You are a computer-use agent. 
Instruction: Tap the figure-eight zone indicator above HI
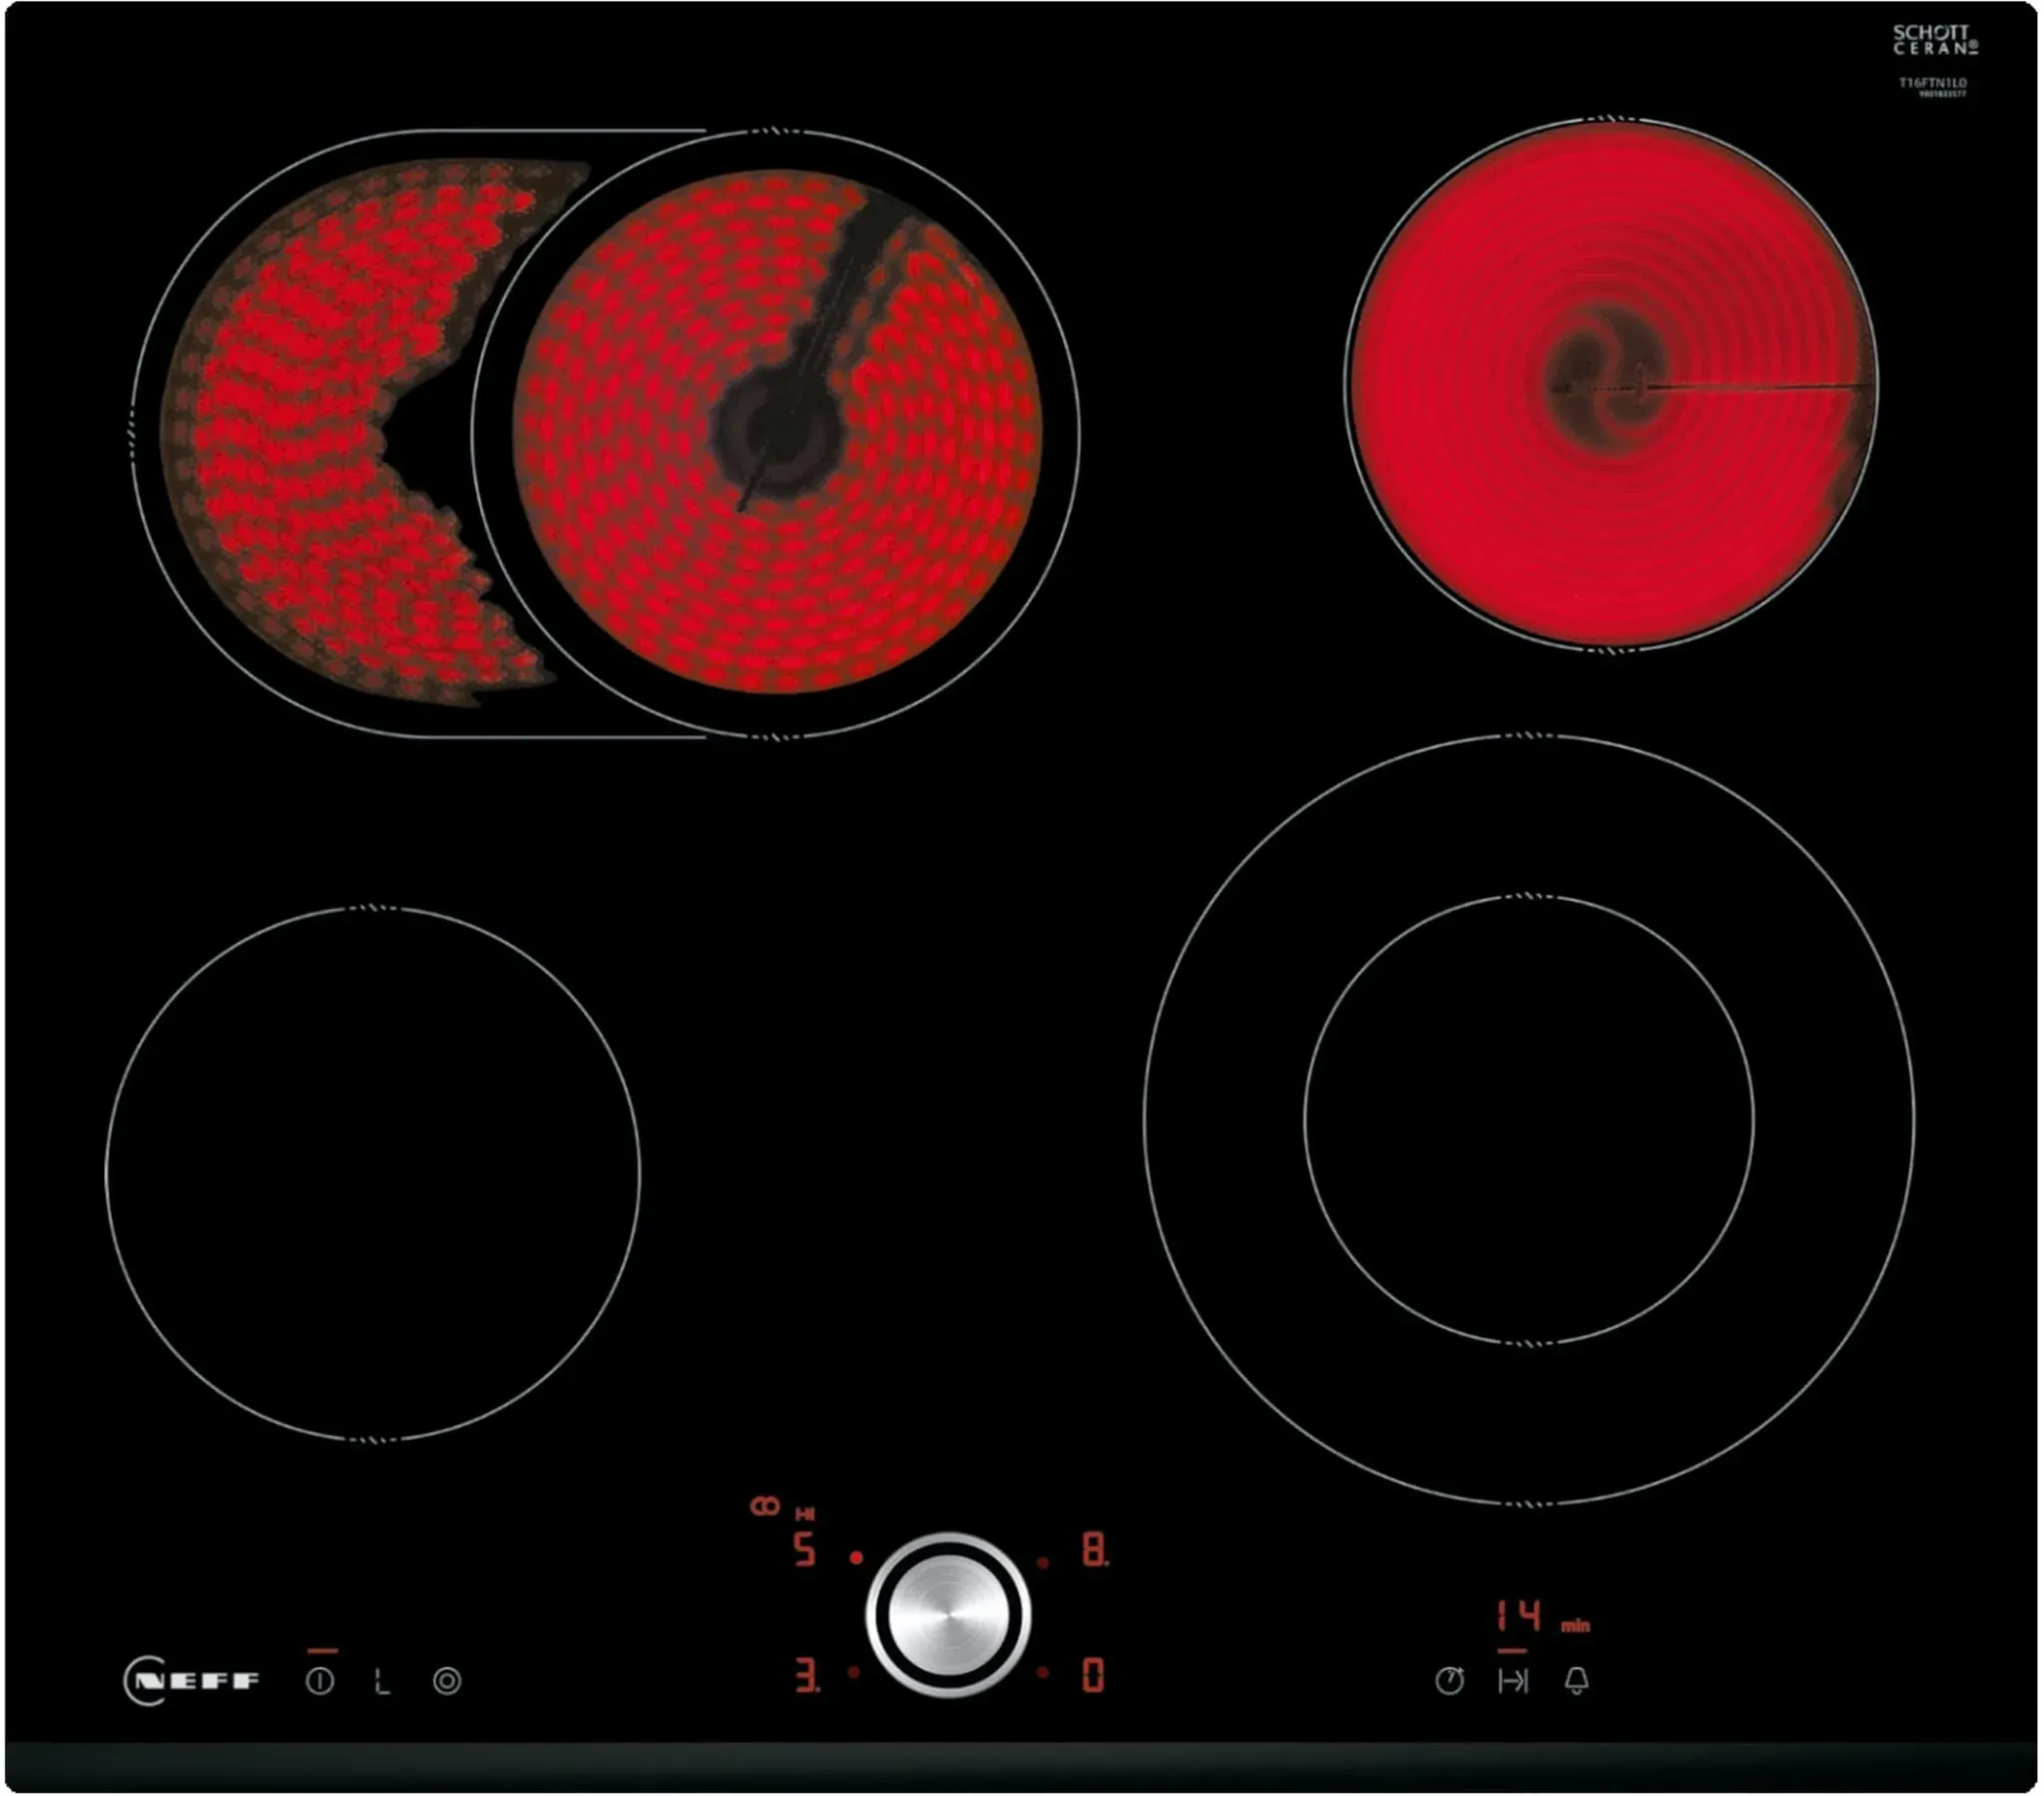click(x=765, y=1506)
